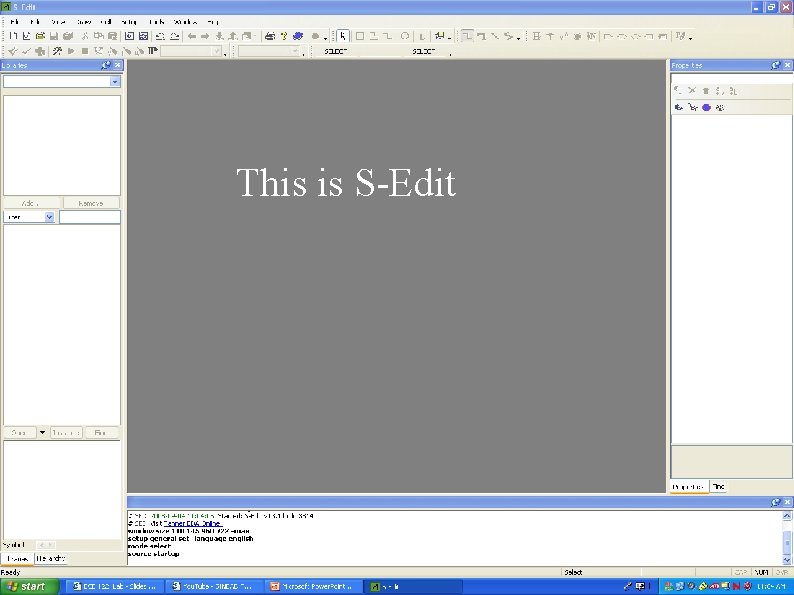Click the green checkmark toolbar icon
The image size is (794, 595).
26,51
